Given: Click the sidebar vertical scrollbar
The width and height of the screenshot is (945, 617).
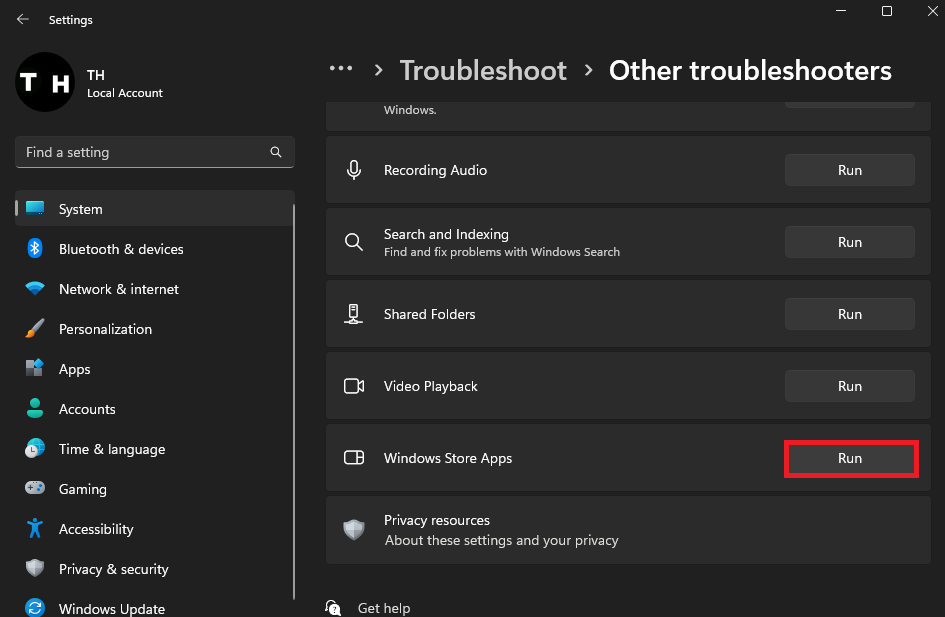Looking at the screenshot, I should coord(294,400).
